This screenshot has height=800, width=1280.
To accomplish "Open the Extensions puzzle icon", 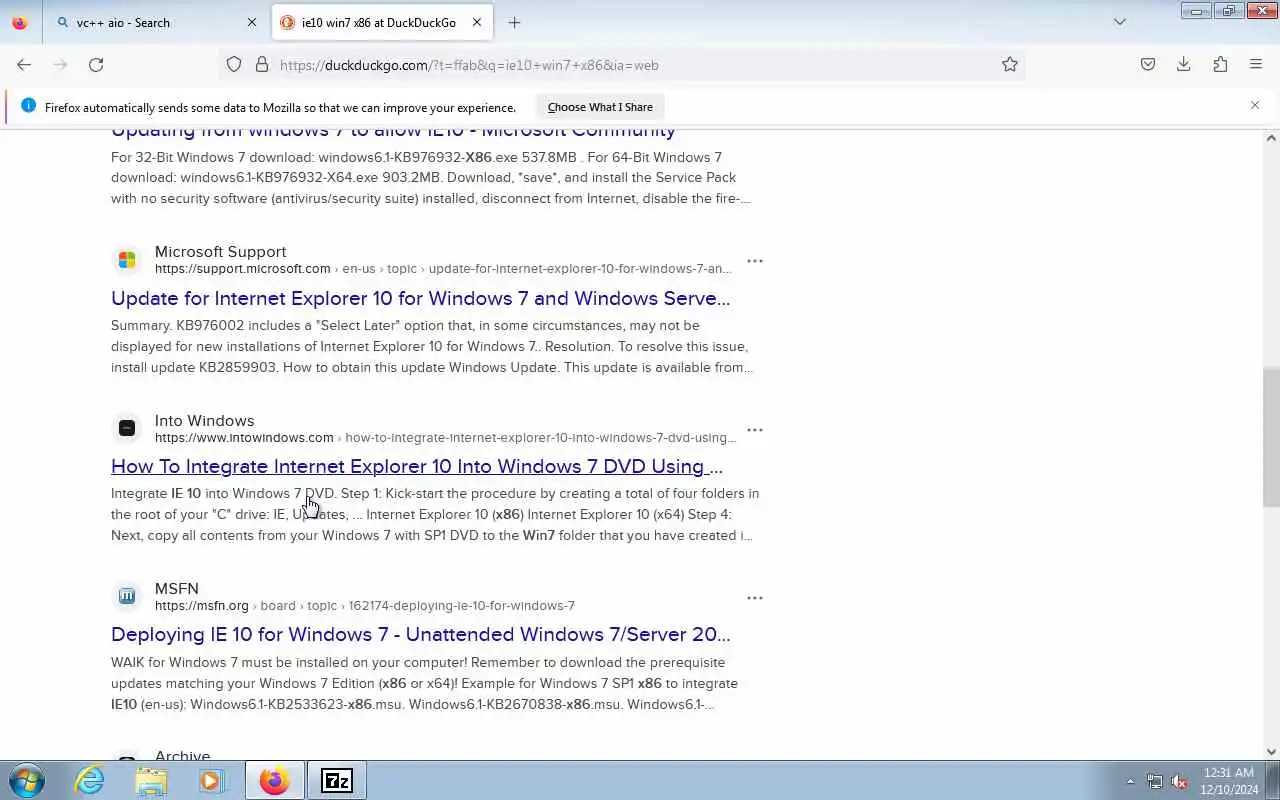I will pyautogui.click(x=1220, y=64).
